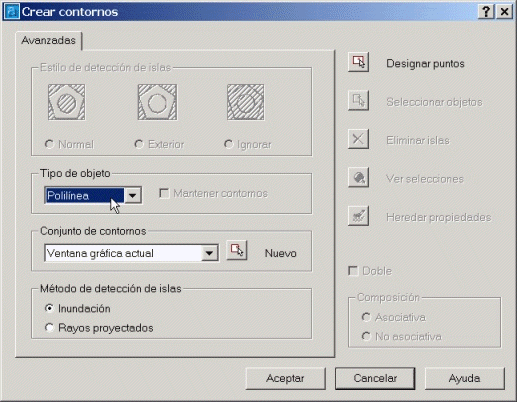The width and height of the screenshot is (517, 402).
Task: Click the Ayuda button
Action: click(x=465, y=378)
